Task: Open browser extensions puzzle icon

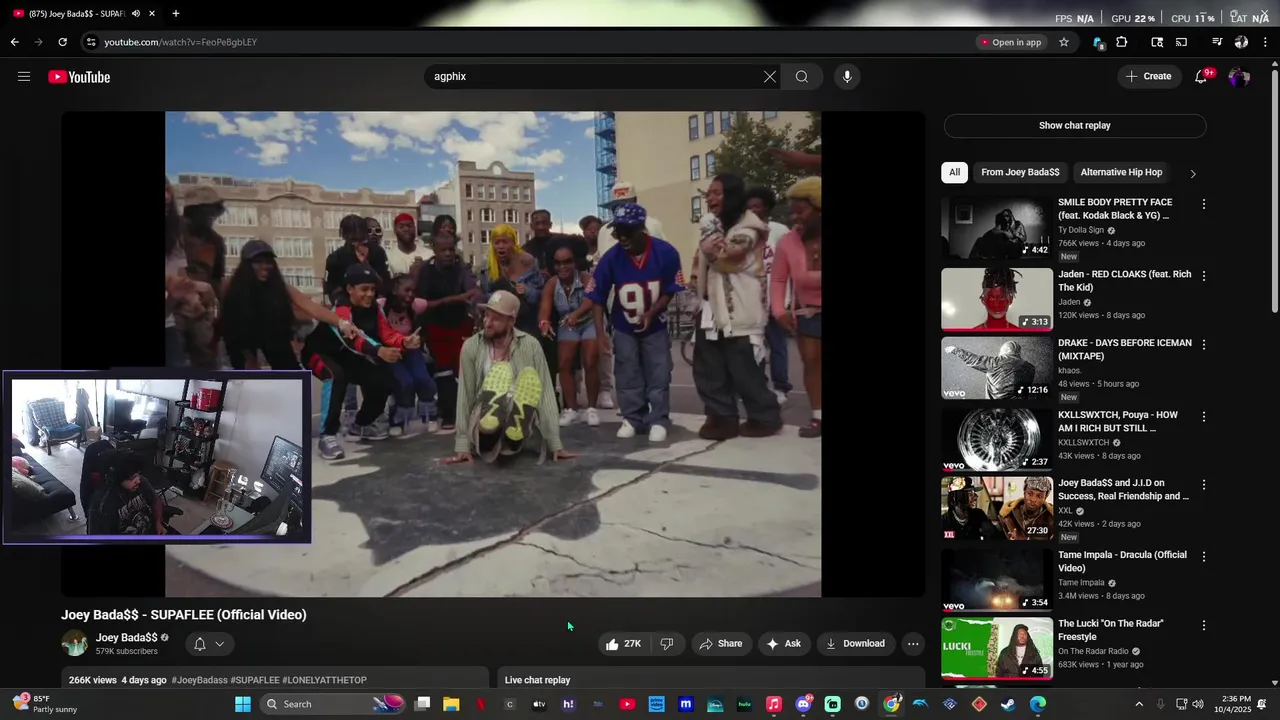Action: [1122, 42]
